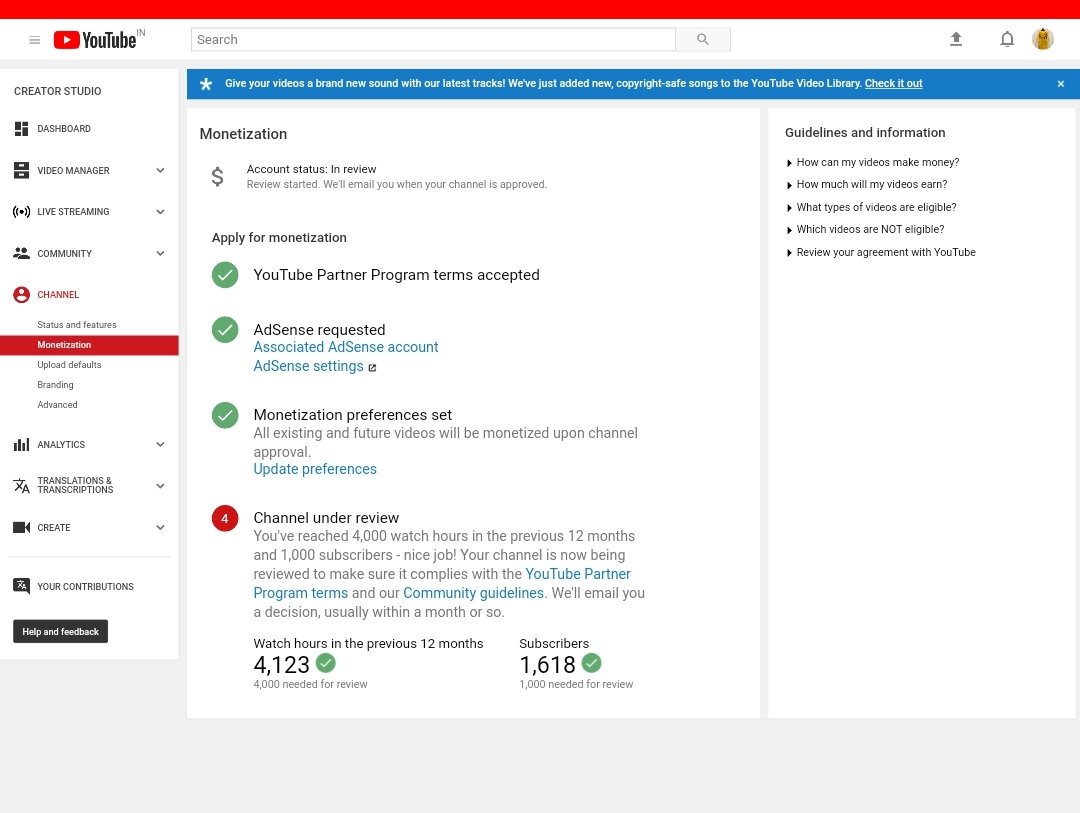Expand the Translations & Transcriptions chevron
Viewport: 1080px width, 813px height.
160,486
